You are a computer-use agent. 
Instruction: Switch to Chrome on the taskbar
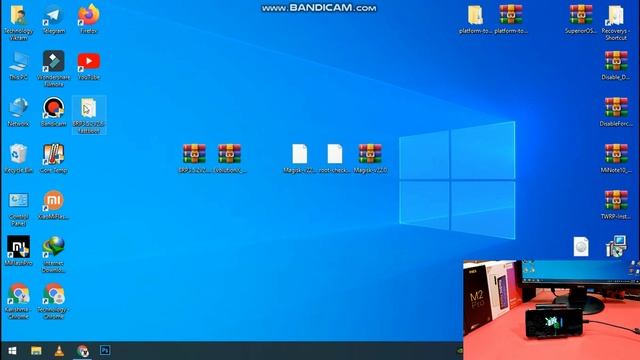[82, 351]
